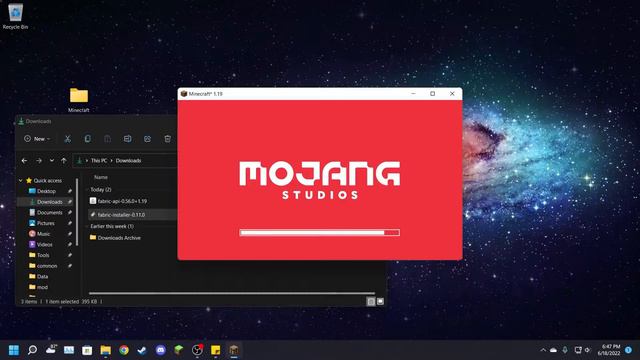Open the Recycle Bin desktop icon
640x360 pixels.
coord(15,16)
